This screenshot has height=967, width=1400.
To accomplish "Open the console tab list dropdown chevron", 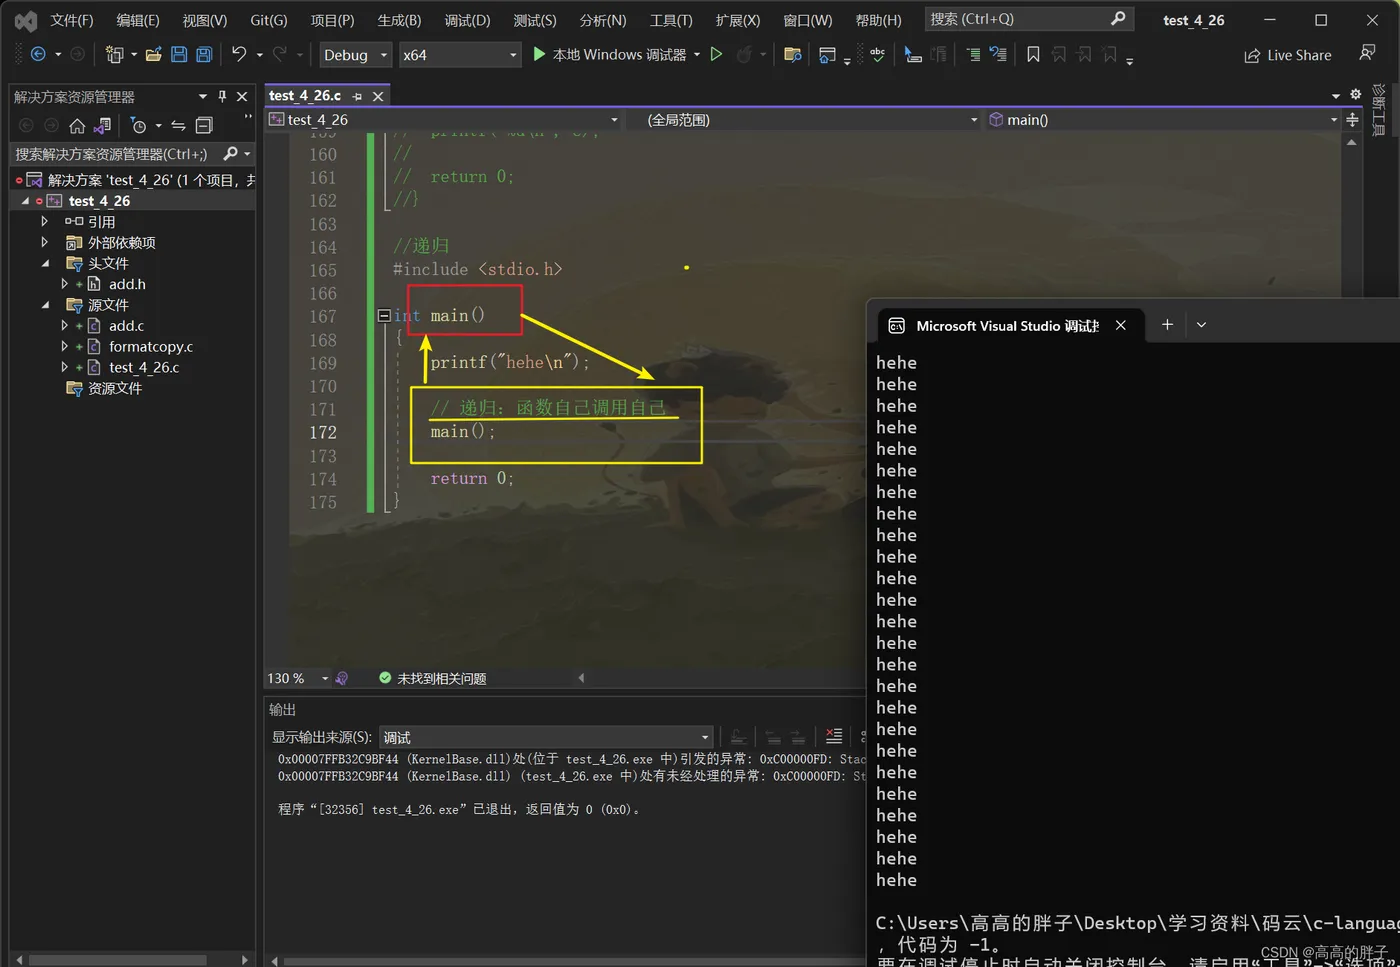I will coord(1201,325).
